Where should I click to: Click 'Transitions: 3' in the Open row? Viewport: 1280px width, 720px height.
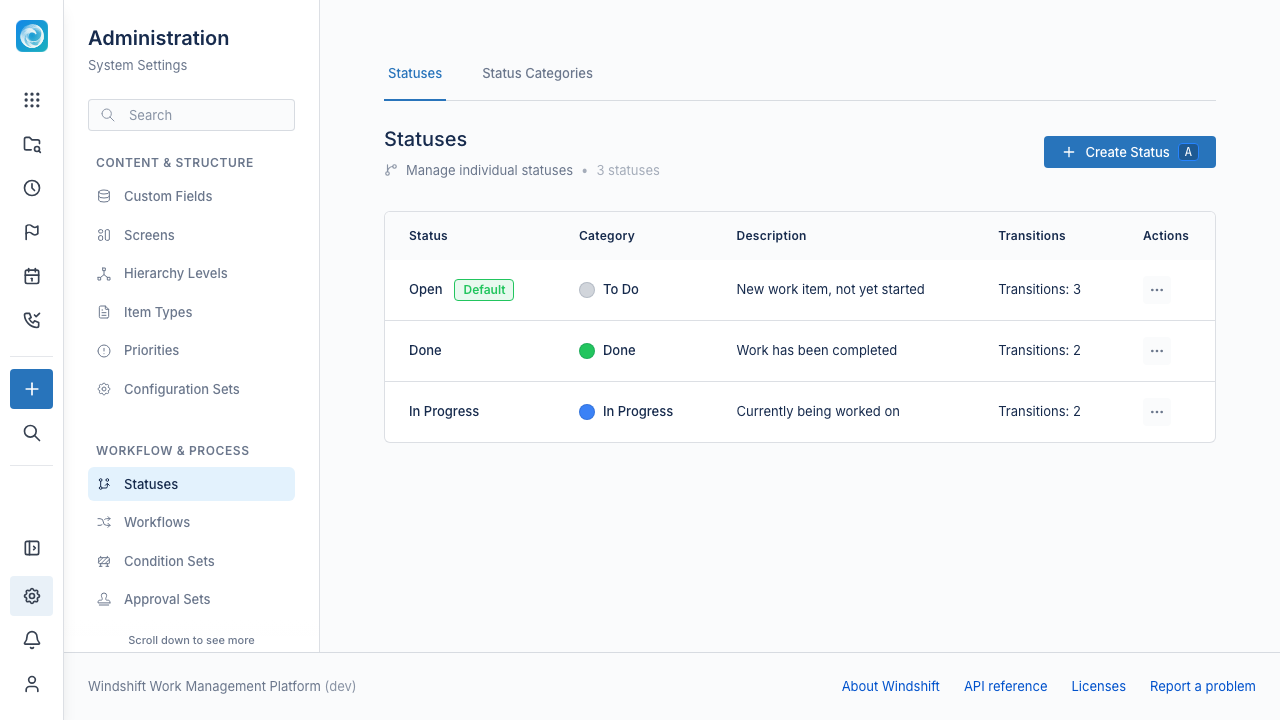click(1039, 289)
